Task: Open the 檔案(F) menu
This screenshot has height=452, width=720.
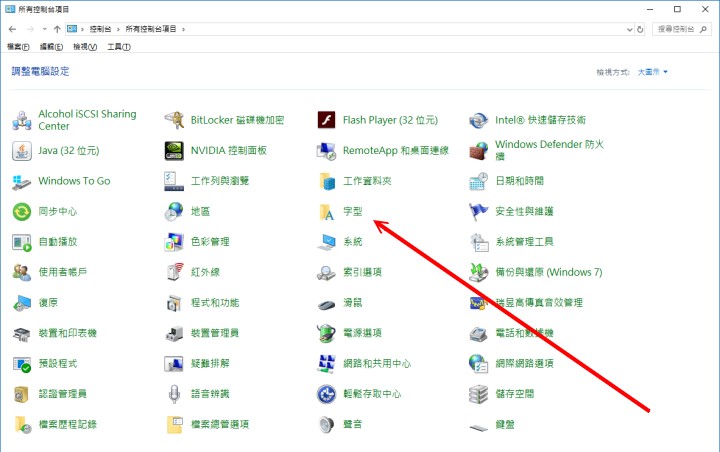Action: click(18, 47)
